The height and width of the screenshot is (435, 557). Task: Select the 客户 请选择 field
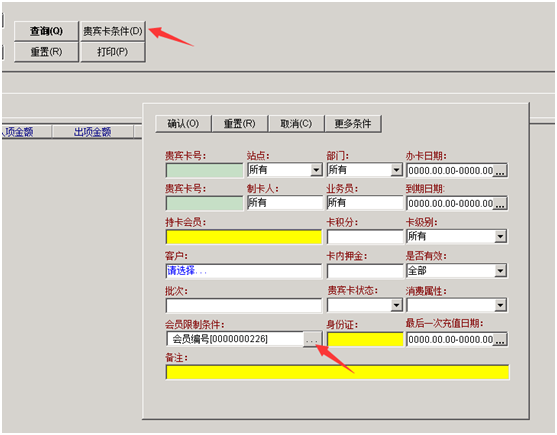(244, 271)
